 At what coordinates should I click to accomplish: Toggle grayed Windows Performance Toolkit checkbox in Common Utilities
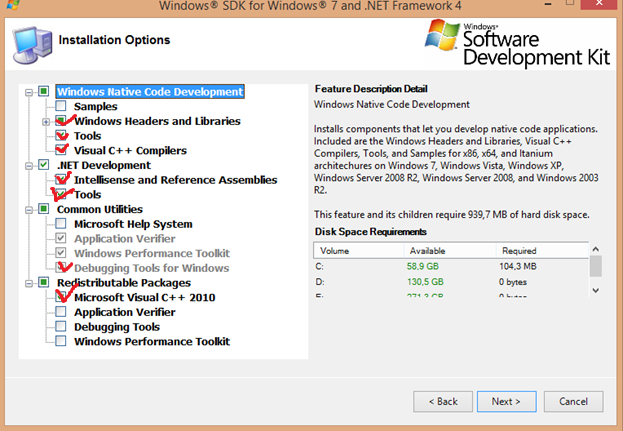click(61, 253)
